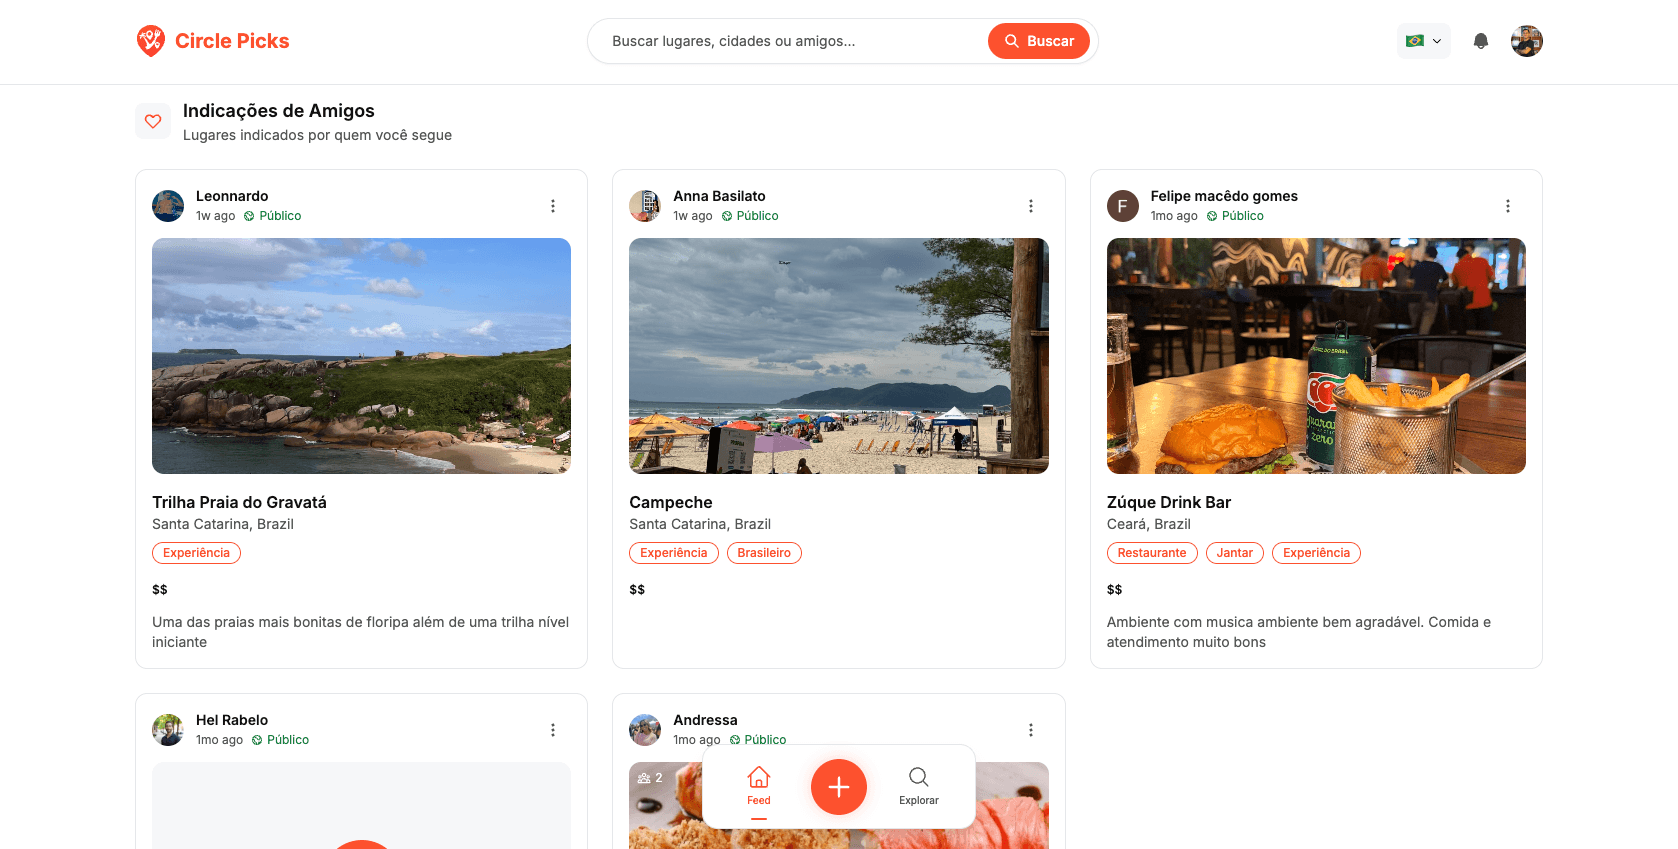Open the Zúque Drink Bar title
This screenshot has height=849, width=1678.
click(x=1169, y=502)
